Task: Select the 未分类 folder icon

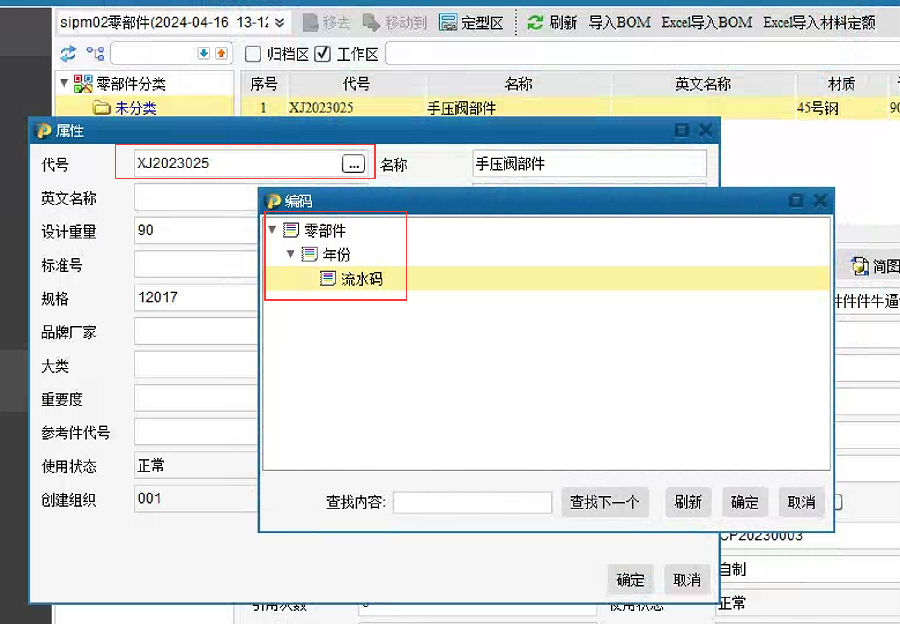Action: pos(101,107)
